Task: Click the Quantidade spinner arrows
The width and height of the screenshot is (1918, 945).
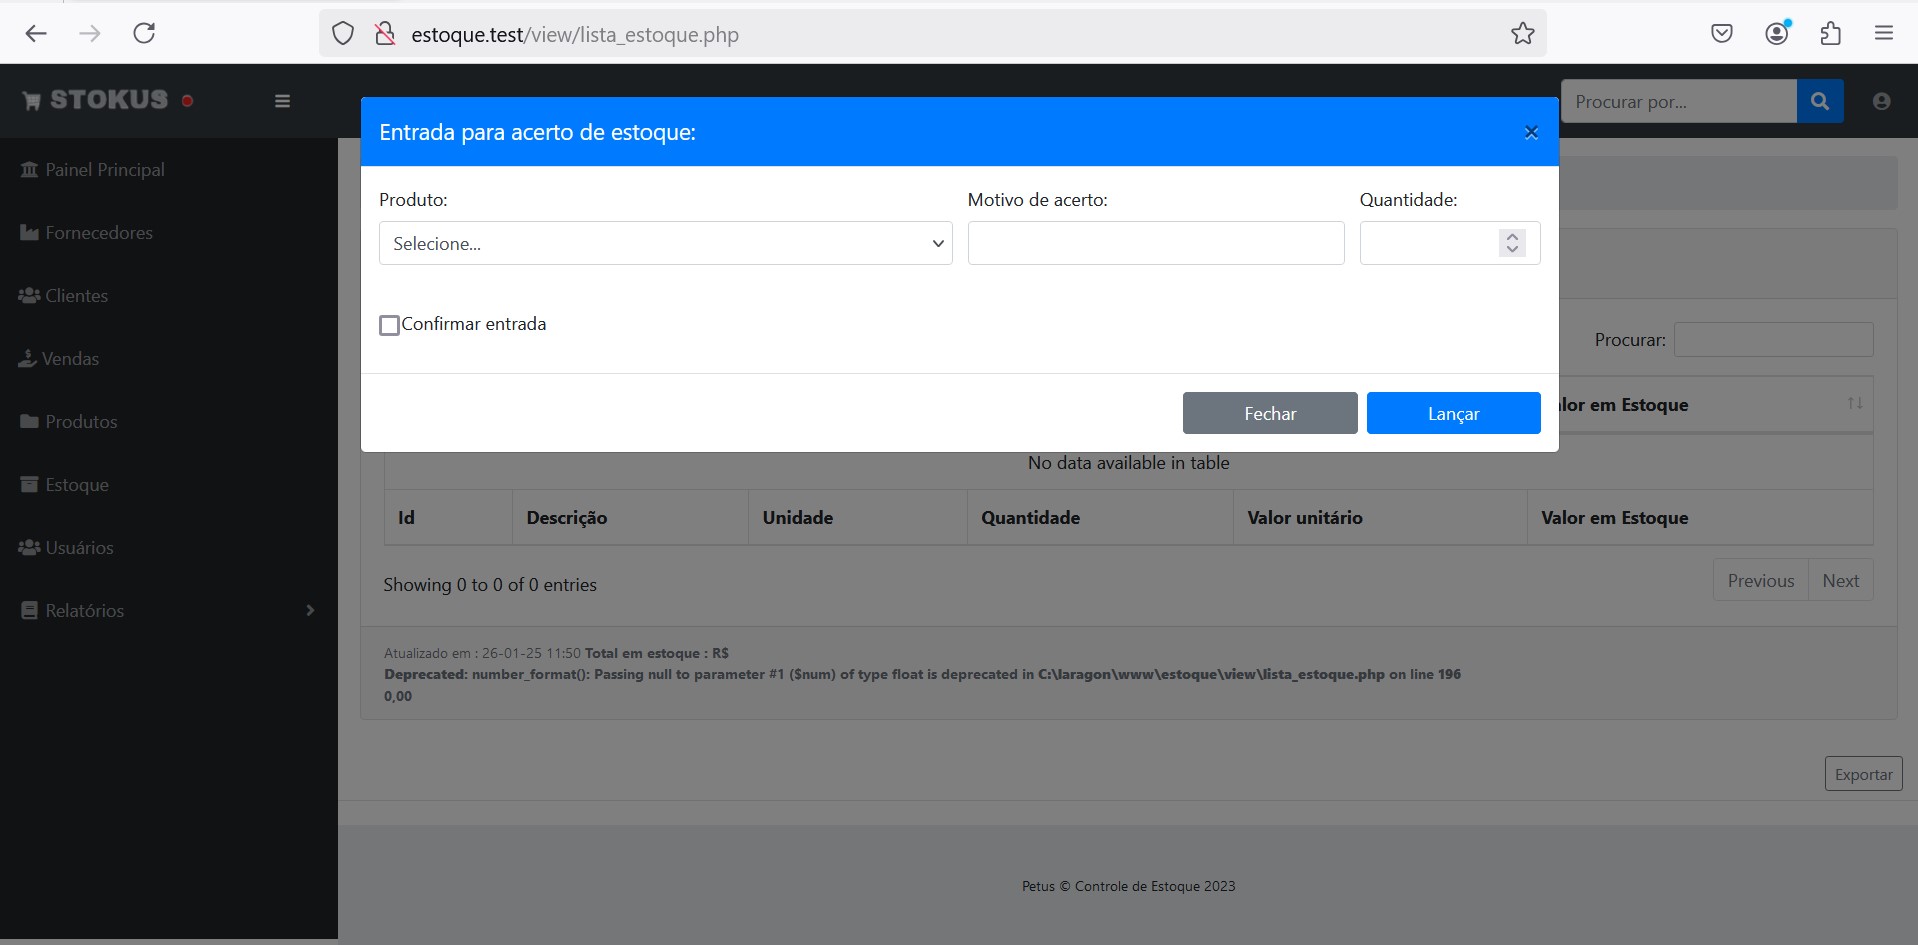Action: tap(1512, 243)
